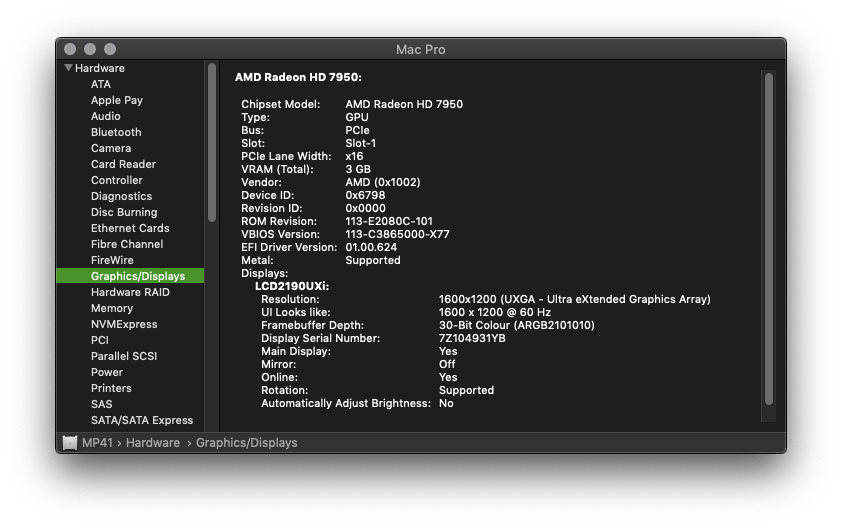Select Ethernet Cards in the sidebar
This screenshot has width=842, height=527.
point(130,228)
